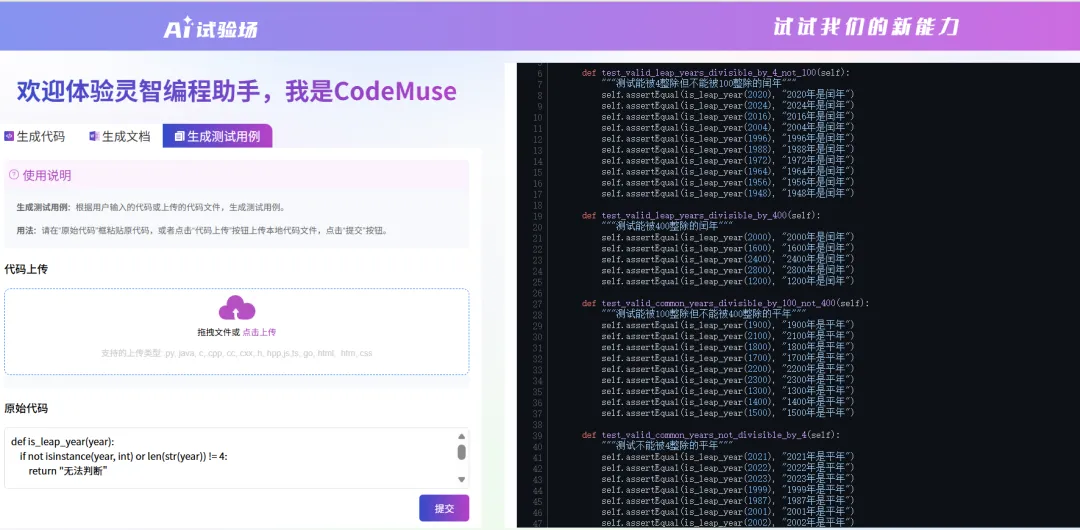Select the 生成测试用例 tab
The width and height of the screenshot is (1080, 530).
[218, 136]
